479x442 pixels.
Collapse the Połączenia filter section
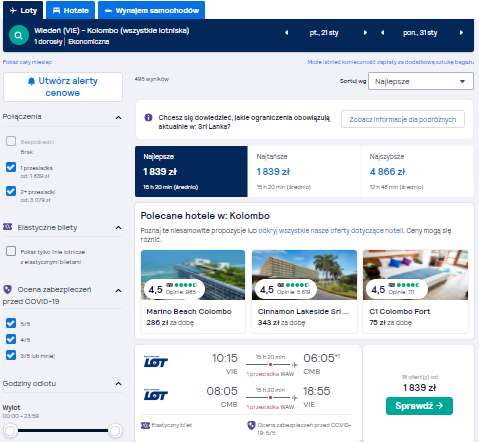point(118,117)
